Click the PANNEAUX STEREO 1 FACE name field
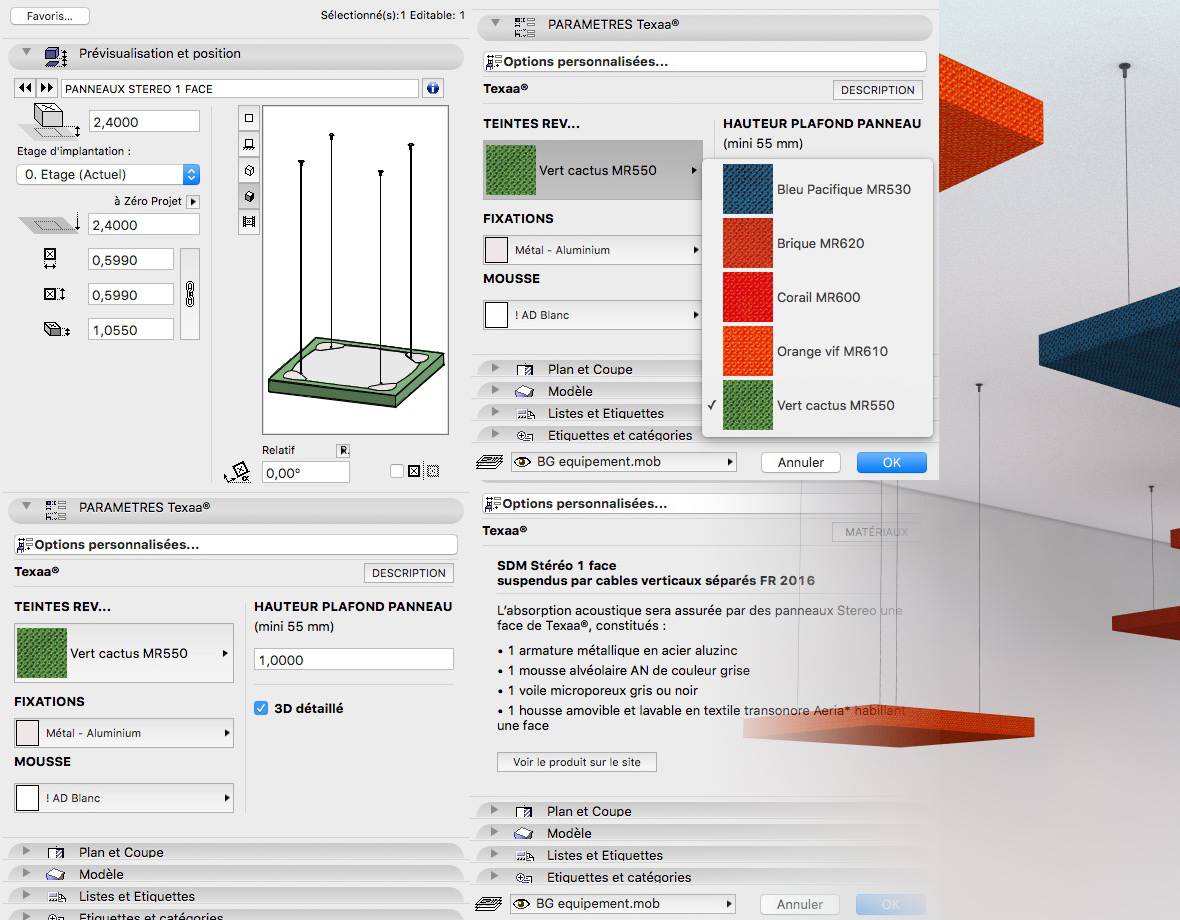Image resolution: width=1180 pixels, height=920 pixels. pos(239,88)
